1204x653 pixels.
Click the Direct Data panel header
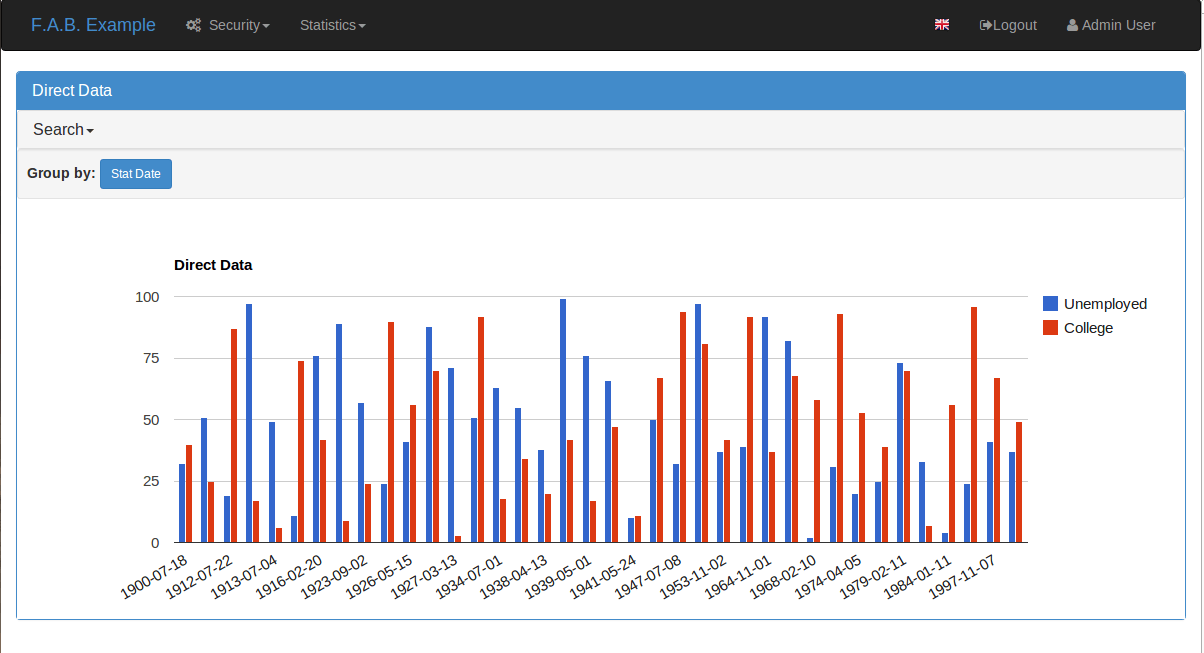72,90
